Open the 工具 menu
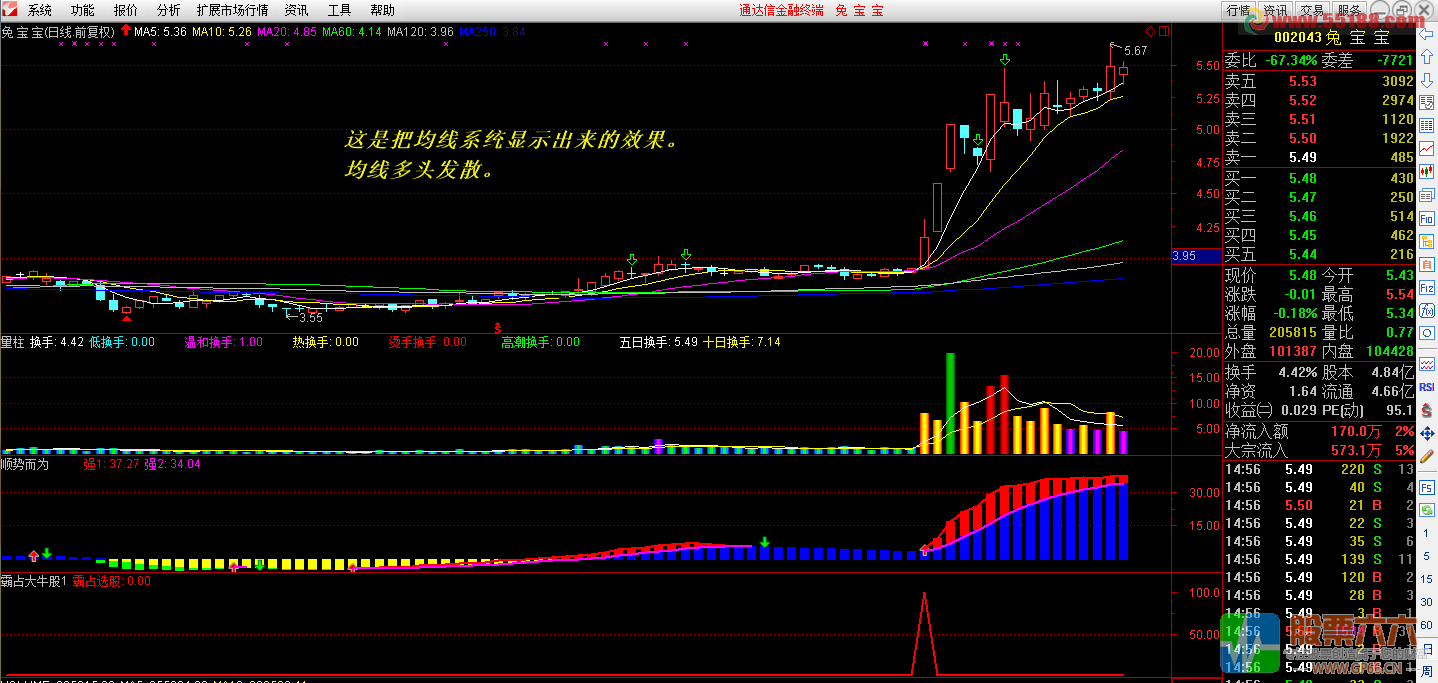This screenshot has width=1438, height=683. point(340,10)
